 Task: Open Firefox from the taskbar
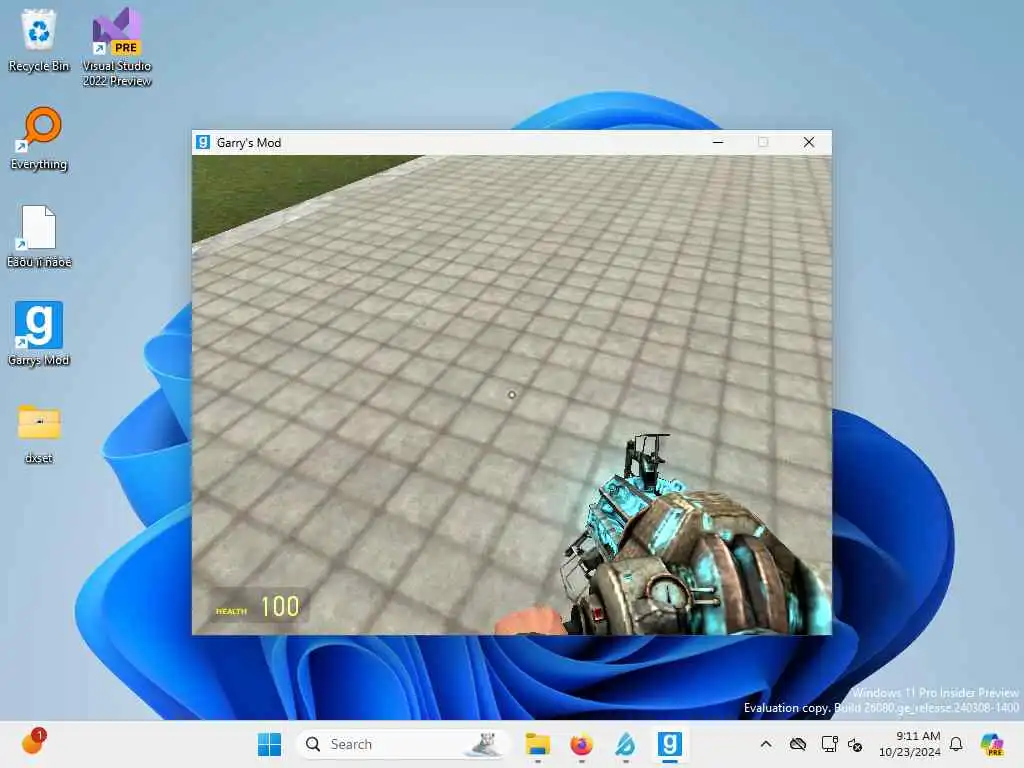[x=581, y=744]
